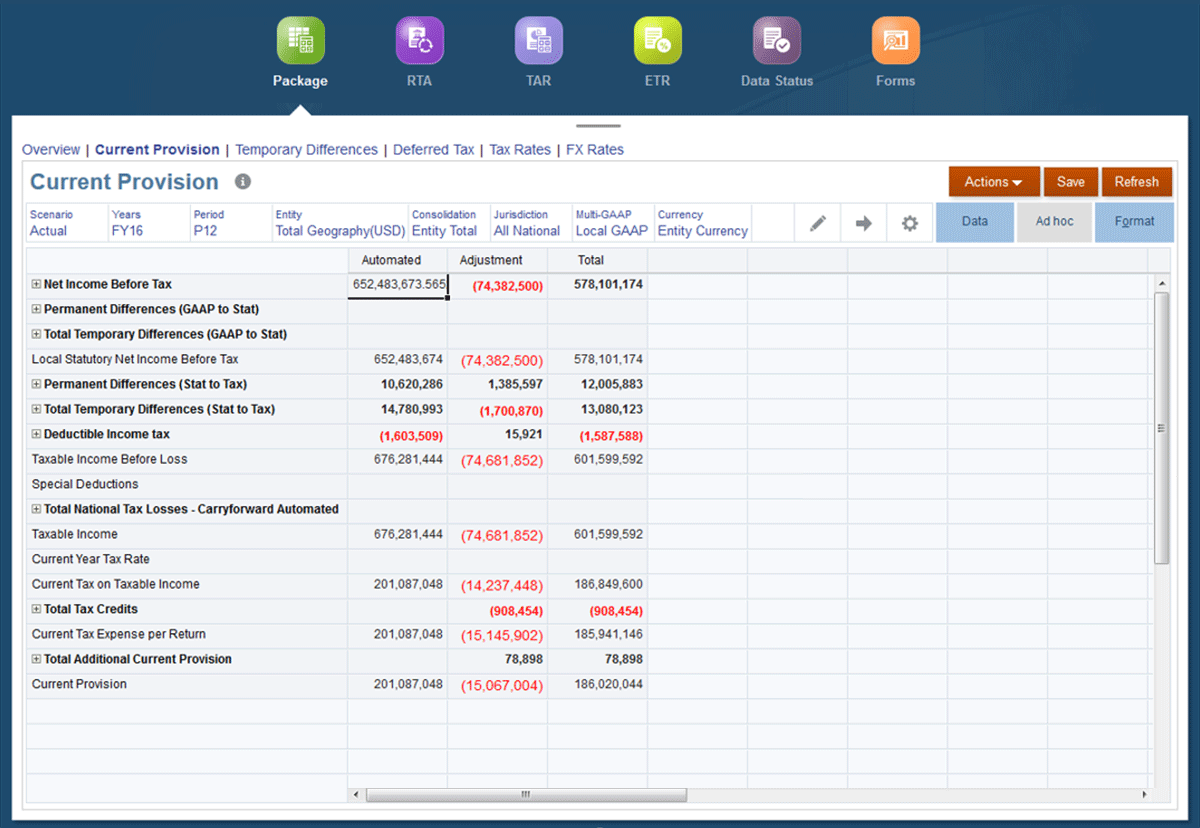Click the Refresh button
1200x828 pixels.
tap(1136, 182)
